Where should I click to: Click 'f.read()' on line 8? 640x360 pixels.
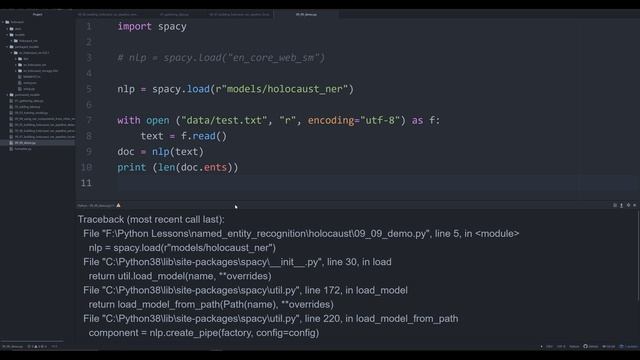[x=203, y=136]
